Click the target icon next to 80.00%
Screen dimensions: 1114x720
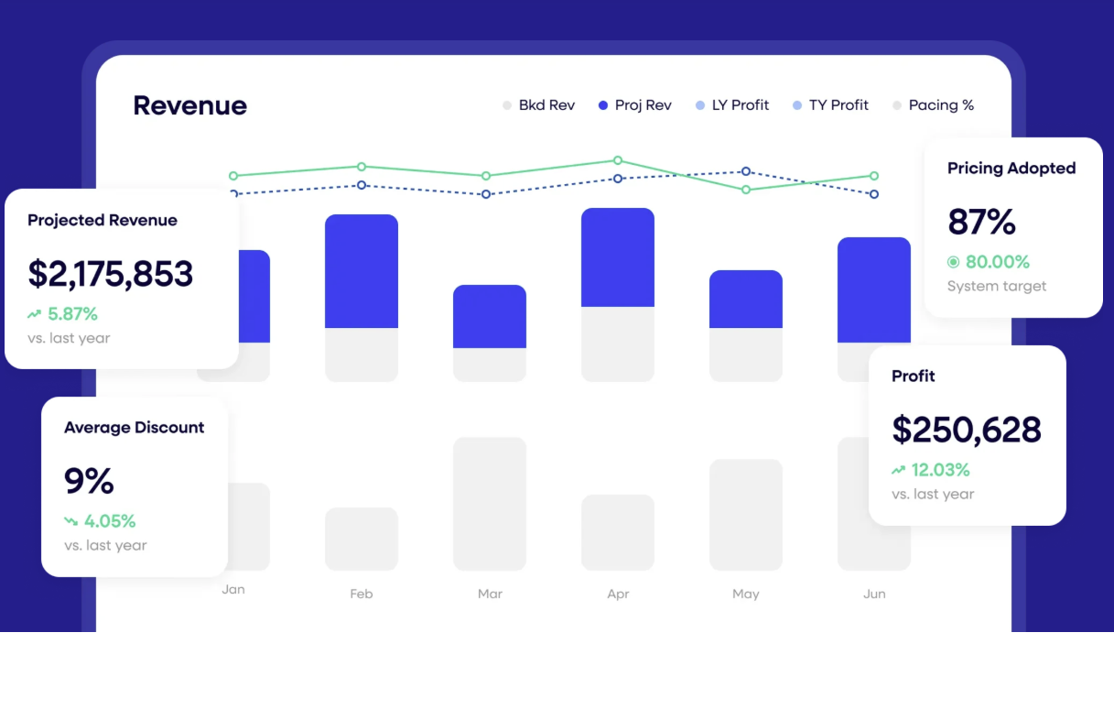(x=955, y=262)
